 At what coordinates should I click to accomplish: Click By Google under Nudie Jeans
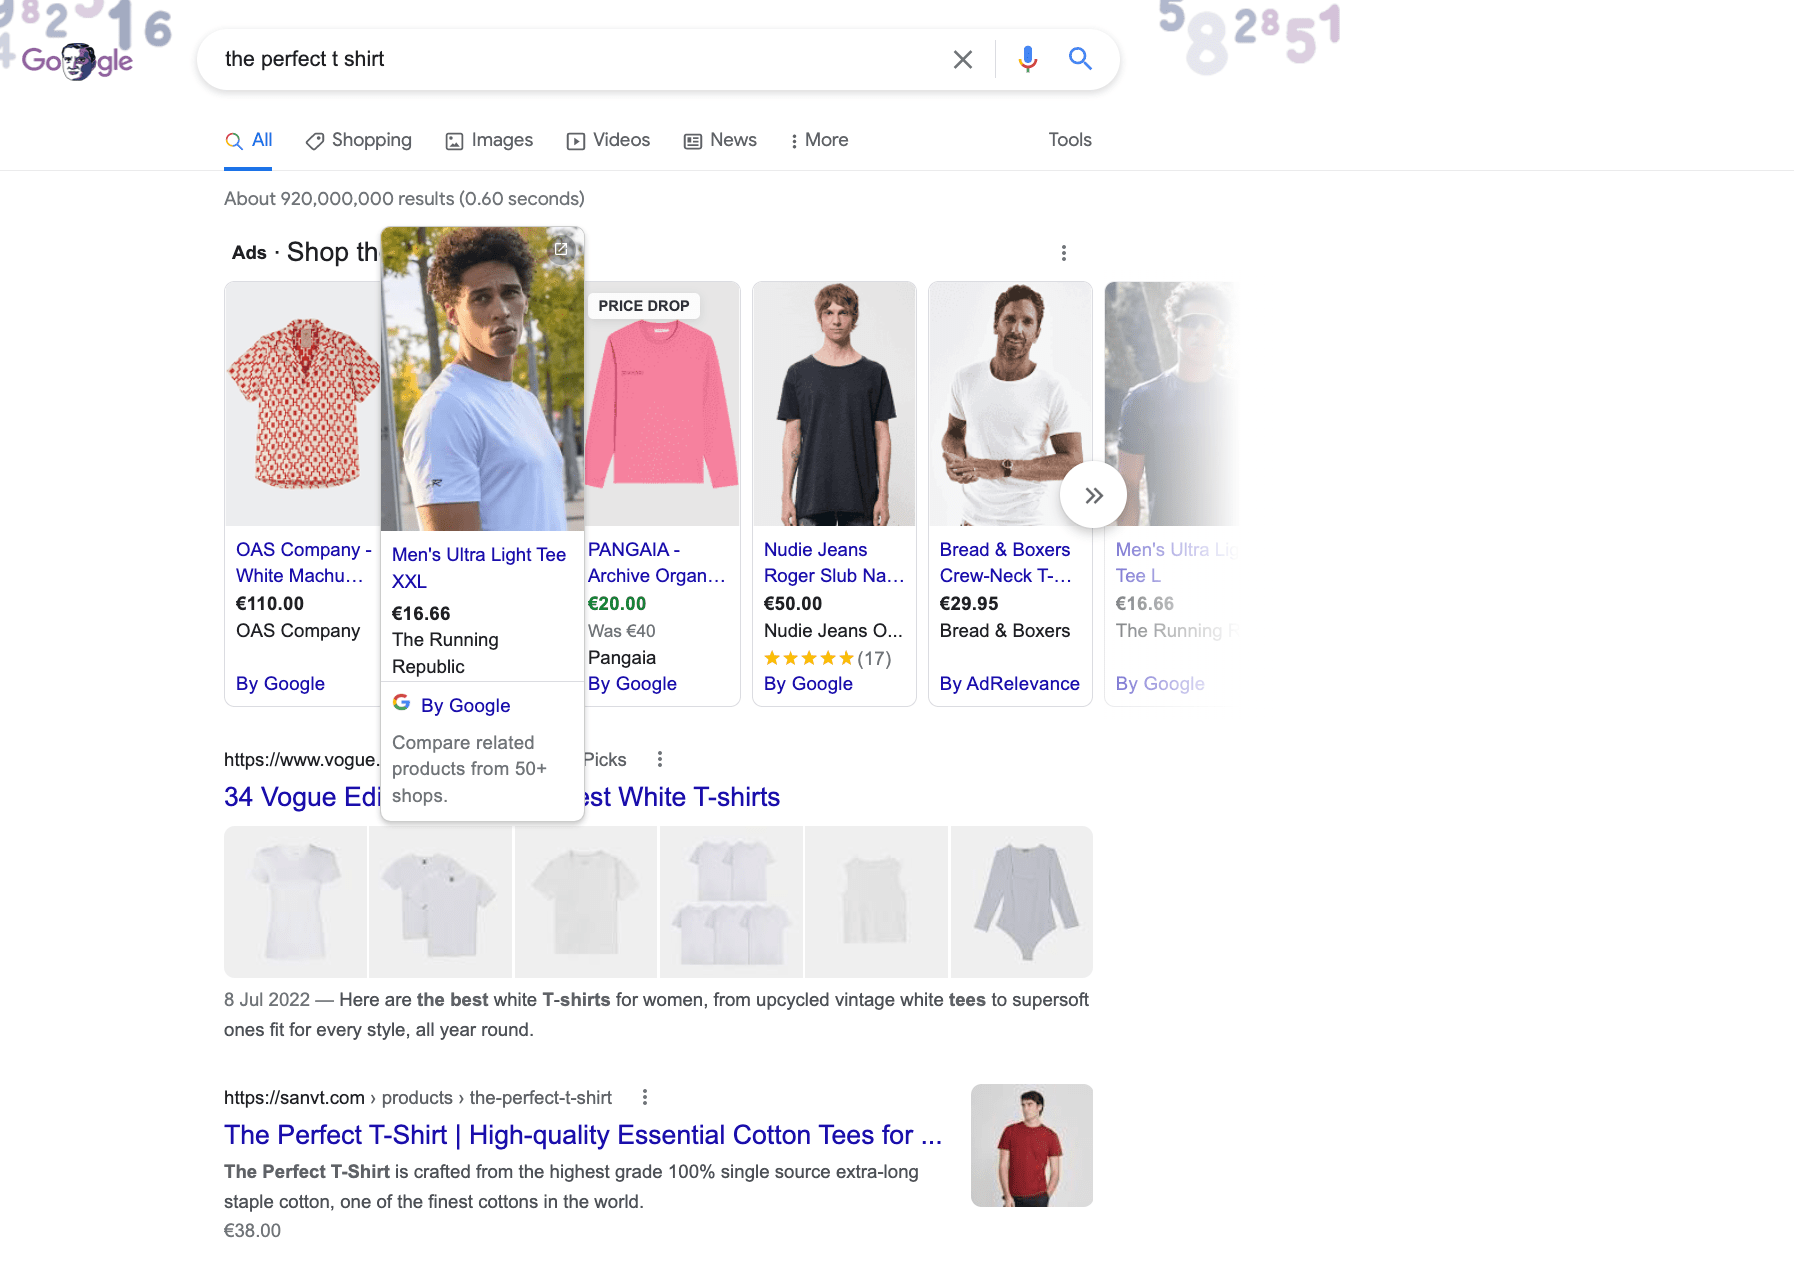[x=808, y=684]
